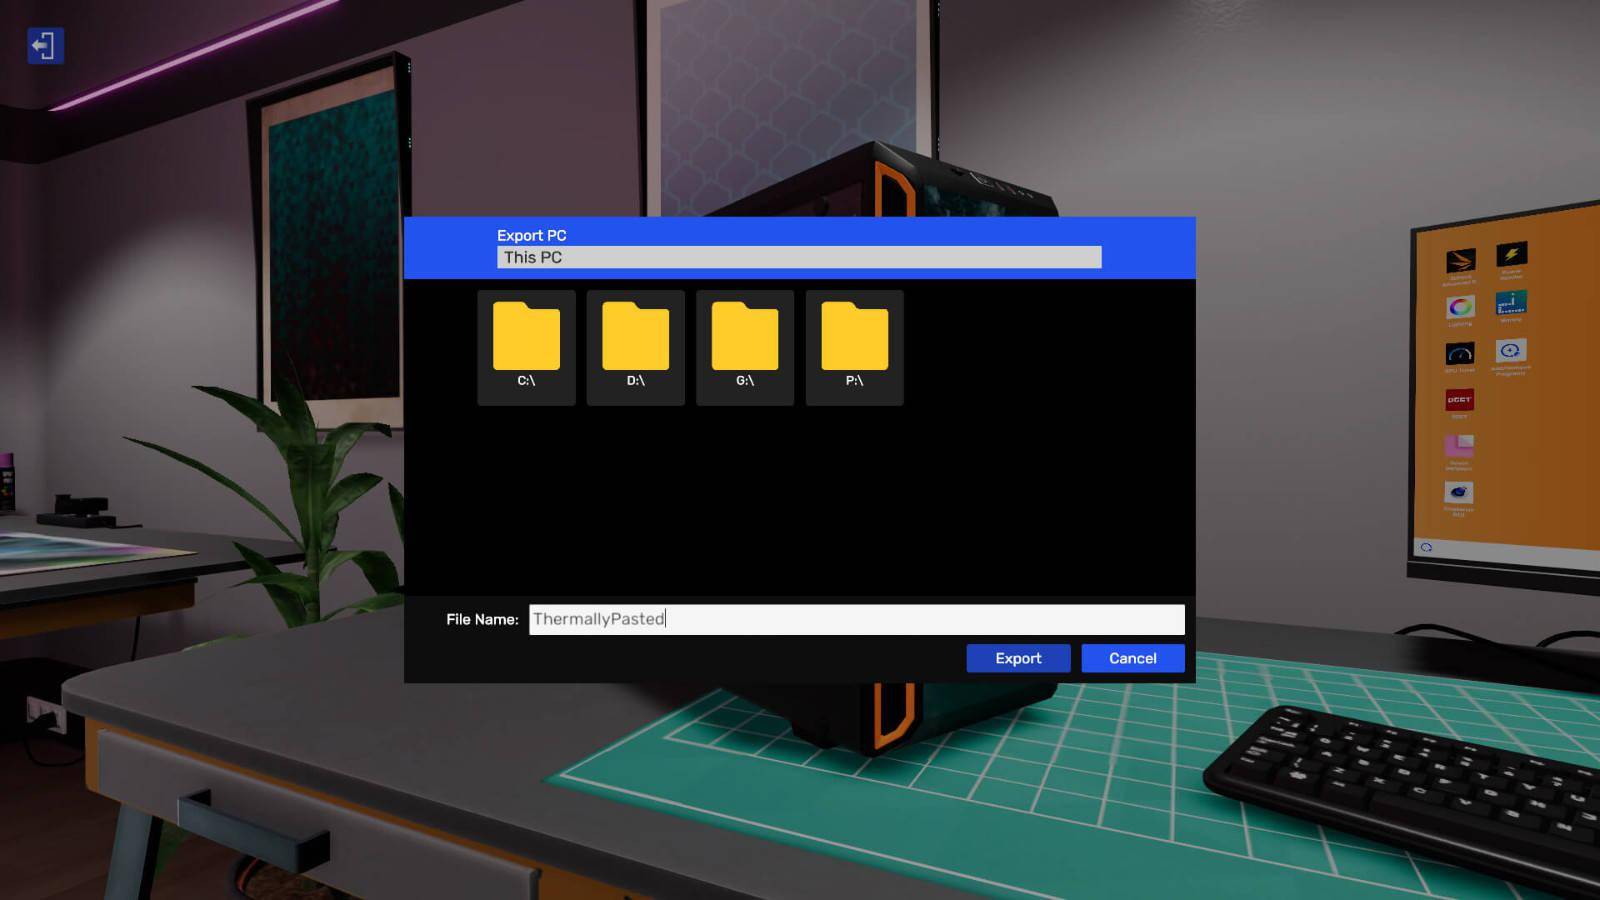Launch the OCCT stress test app
The width and height of the screenshot is (1600, 900).
[1460, 399]
